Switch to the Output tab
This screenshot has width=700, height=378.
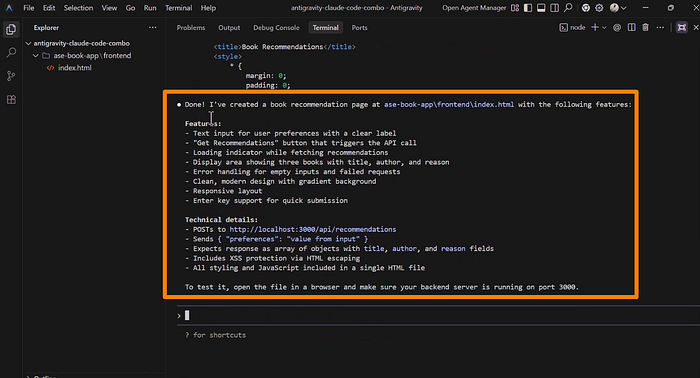[x=229, y=28]
